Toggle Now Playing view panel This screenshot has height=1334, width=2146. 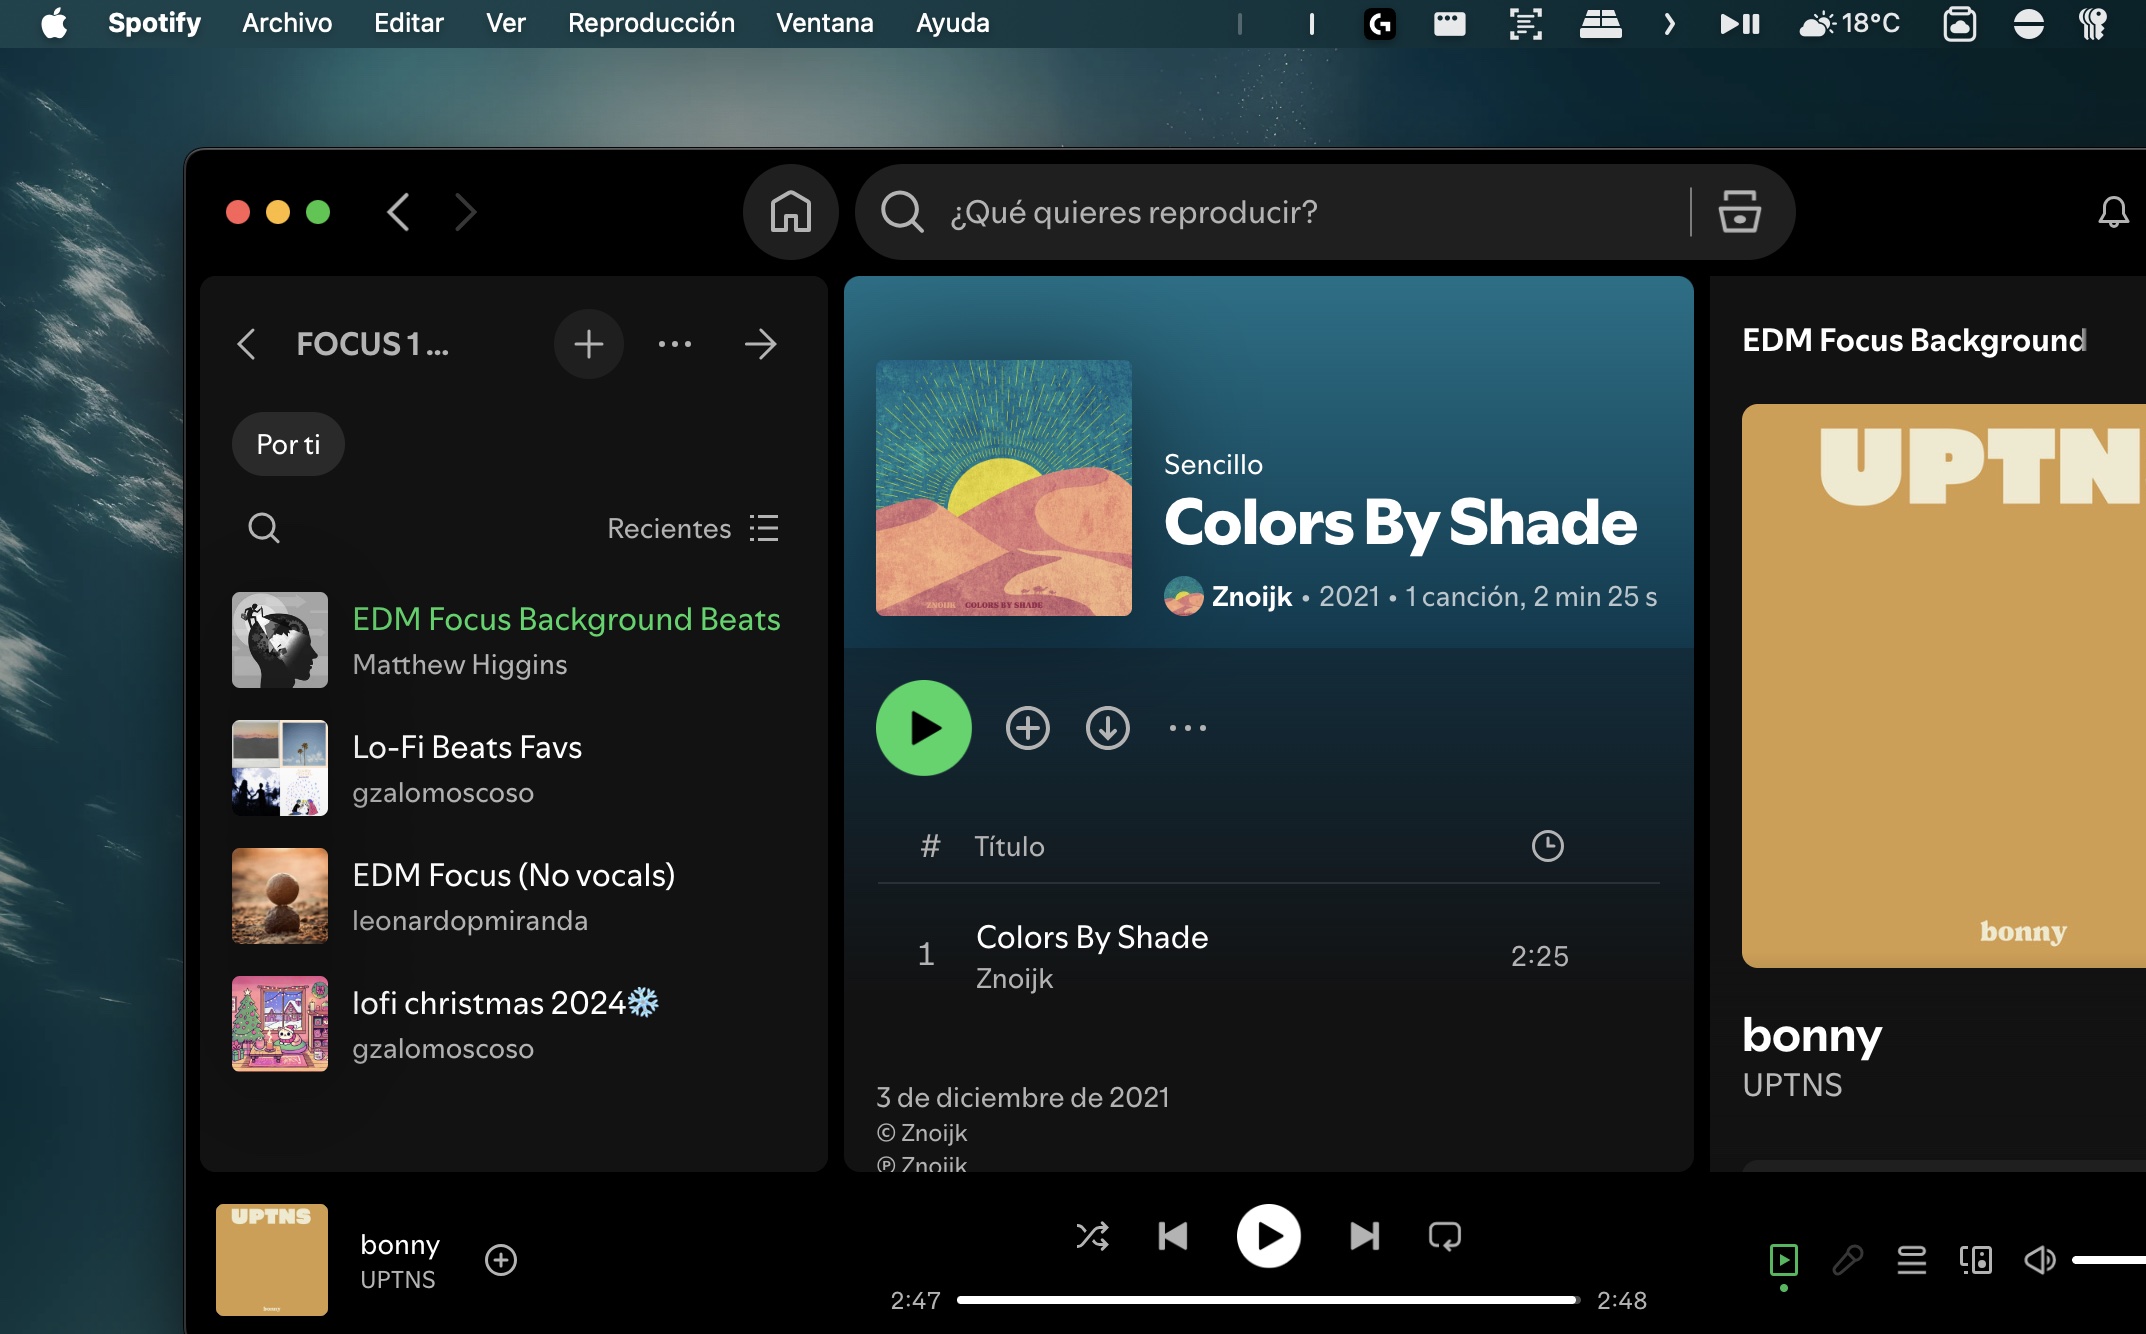coord(1784,1260)
